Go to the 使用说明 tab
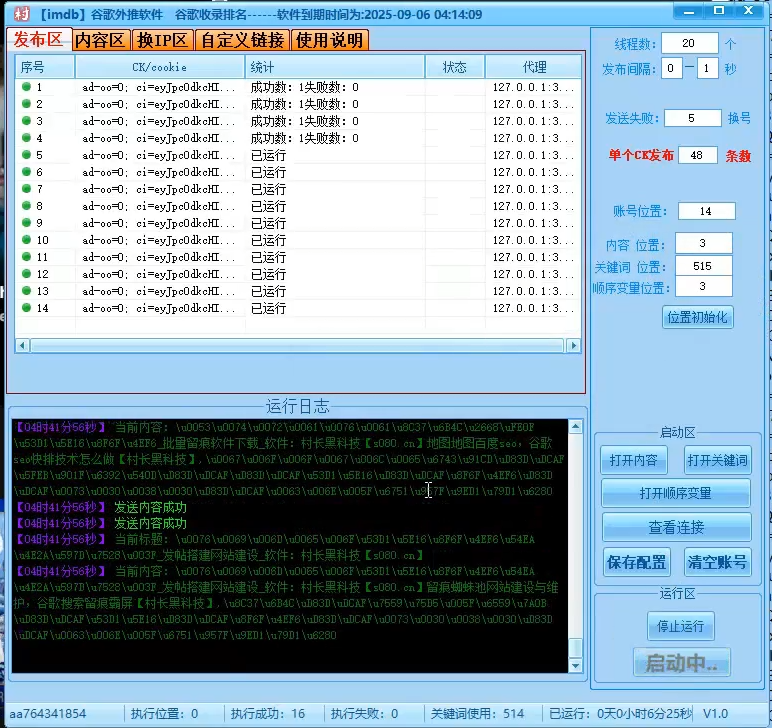 coord(329,40)
